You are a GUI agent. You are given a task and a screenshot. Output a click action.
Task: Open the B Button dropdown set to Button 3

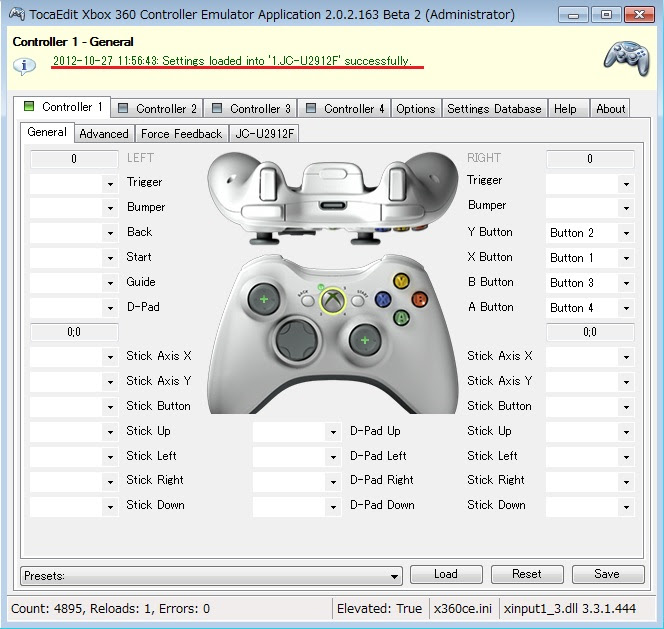[590, 283]
